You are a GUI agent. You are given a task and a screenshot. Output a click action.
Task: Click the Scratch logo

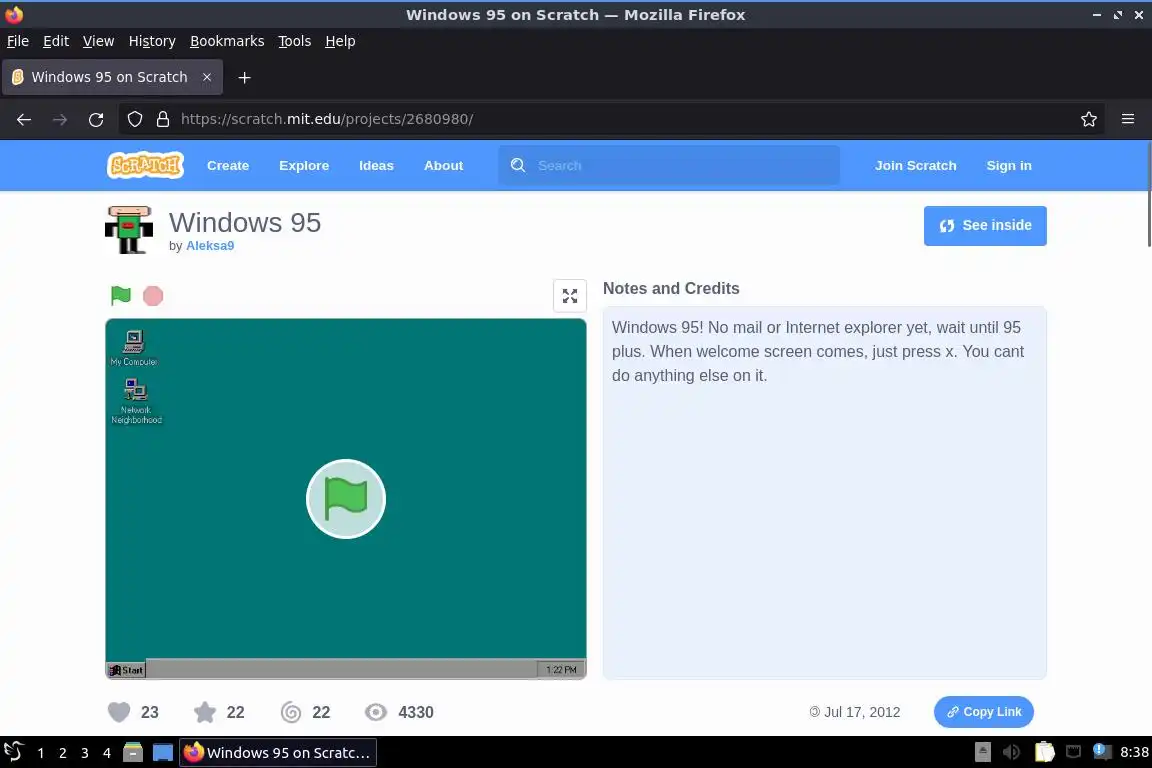(x=145, y=165)
